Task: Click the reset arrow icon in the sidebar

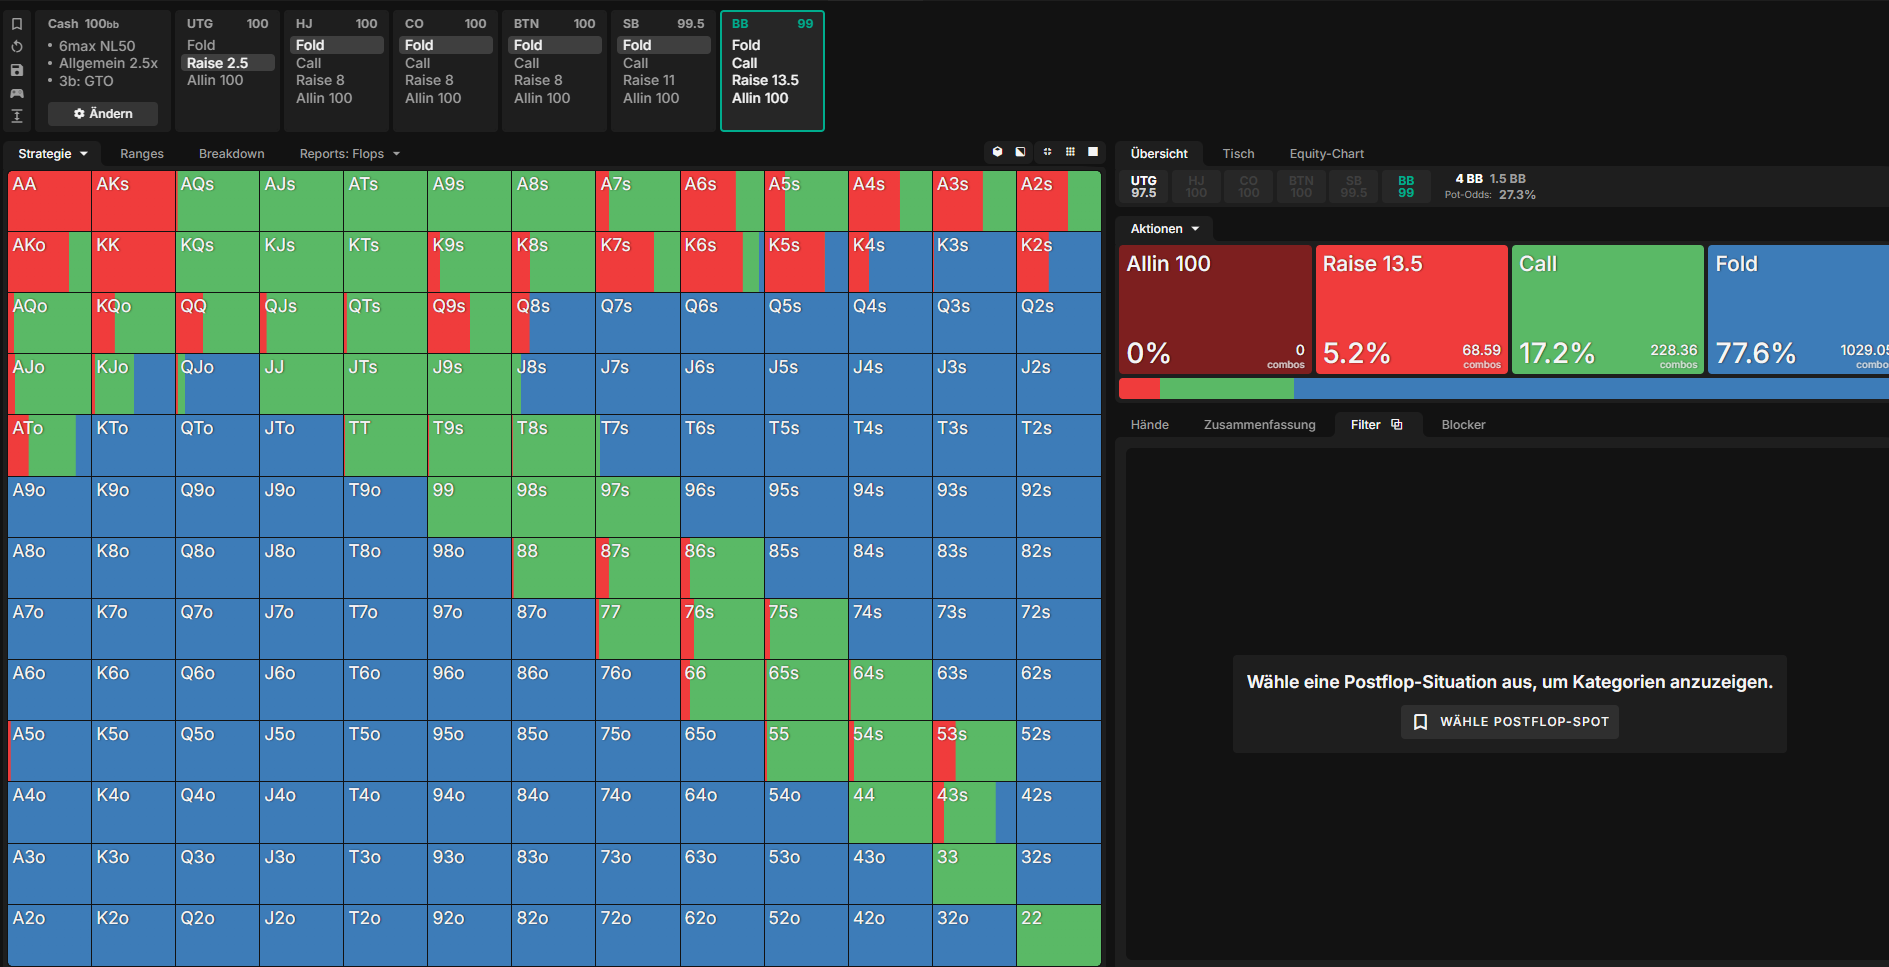Action: (17, 47)
